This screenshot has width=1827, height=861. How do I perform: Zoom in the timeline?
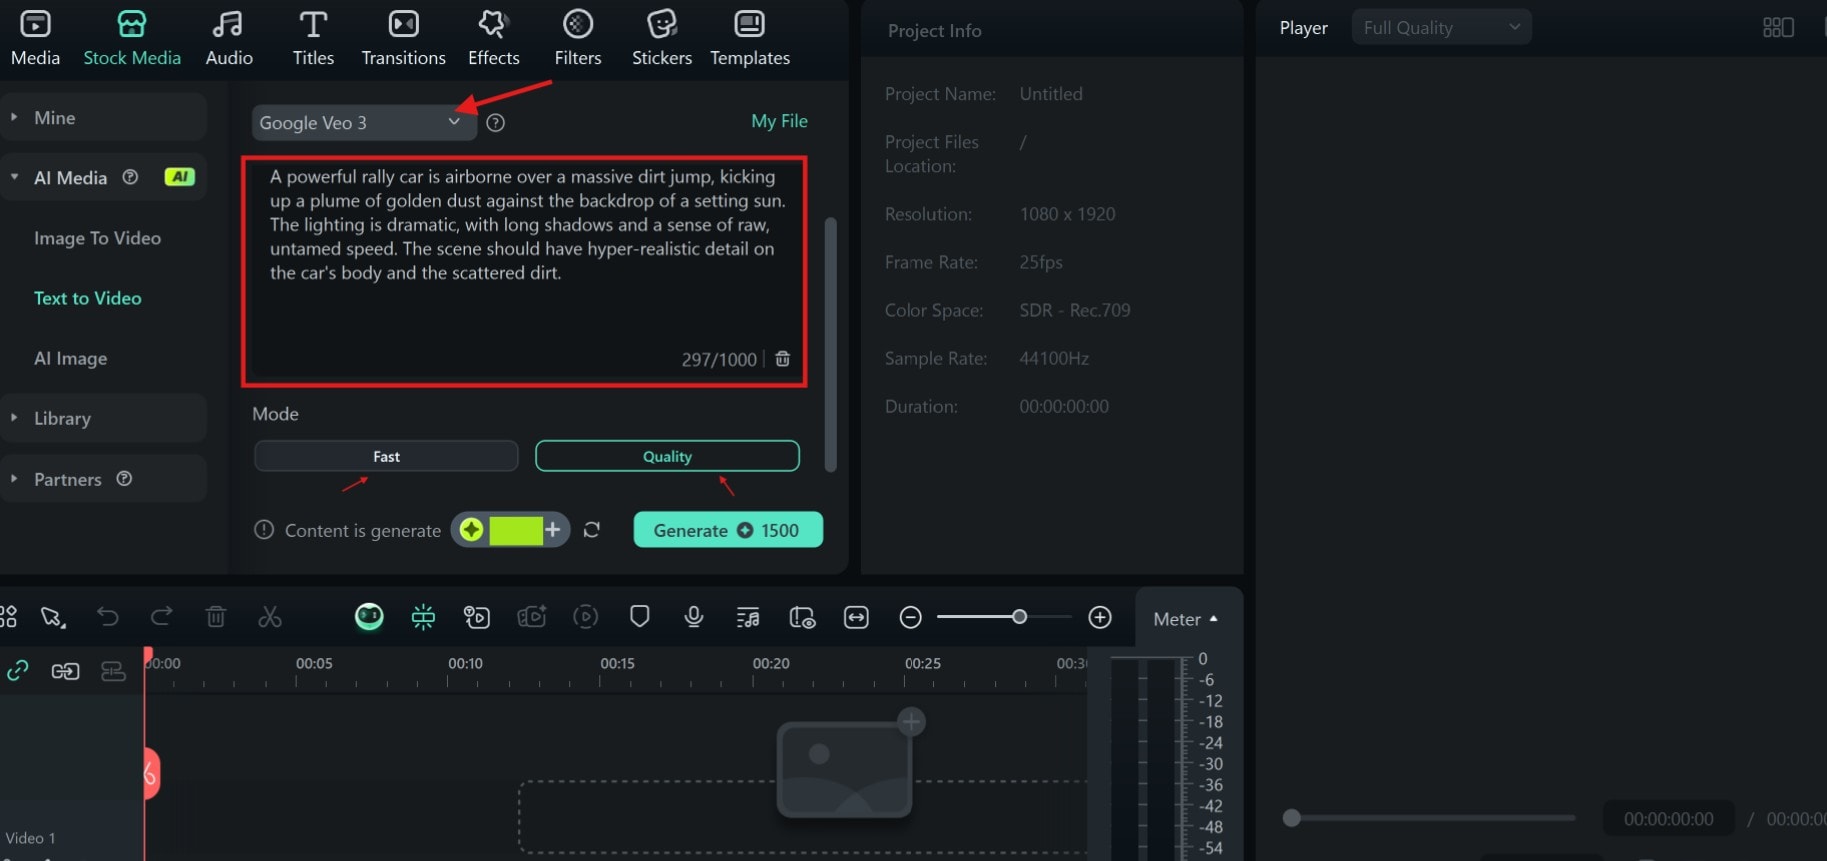(x=1100, y=617)
